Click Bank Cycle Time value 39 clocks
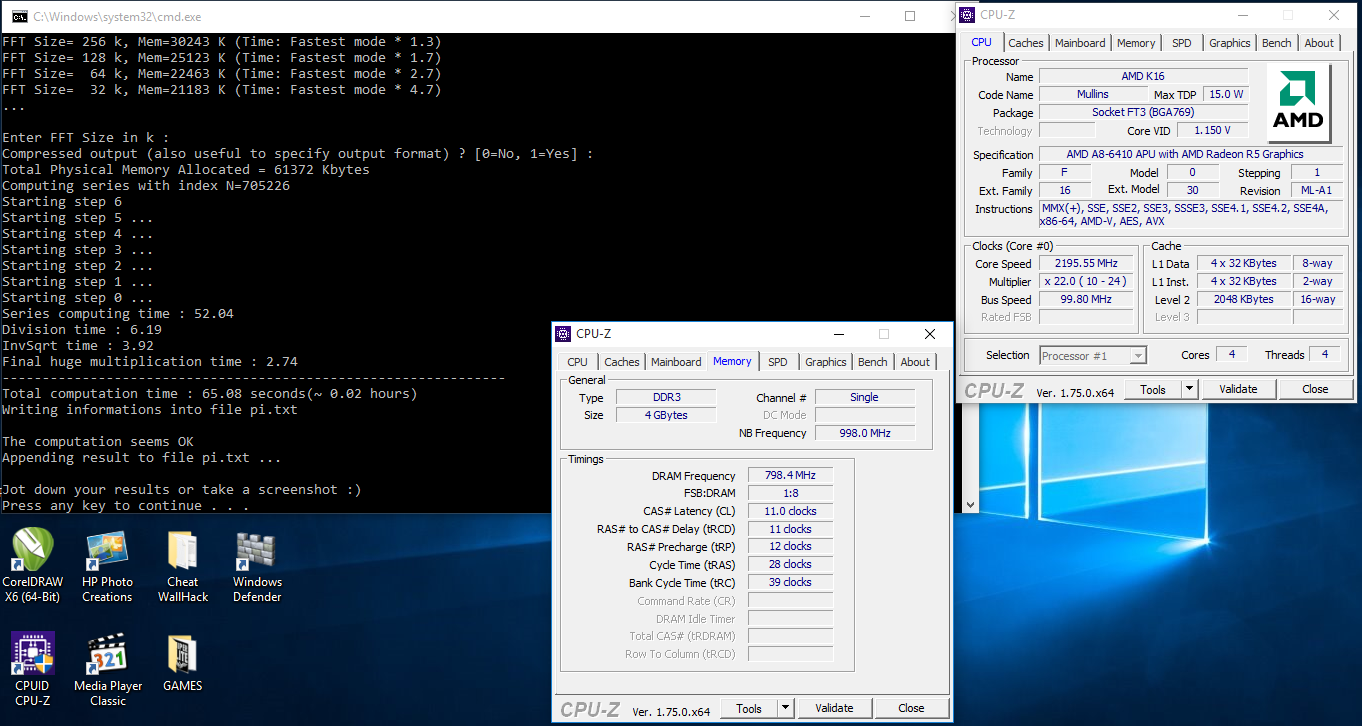 [790, 582]
